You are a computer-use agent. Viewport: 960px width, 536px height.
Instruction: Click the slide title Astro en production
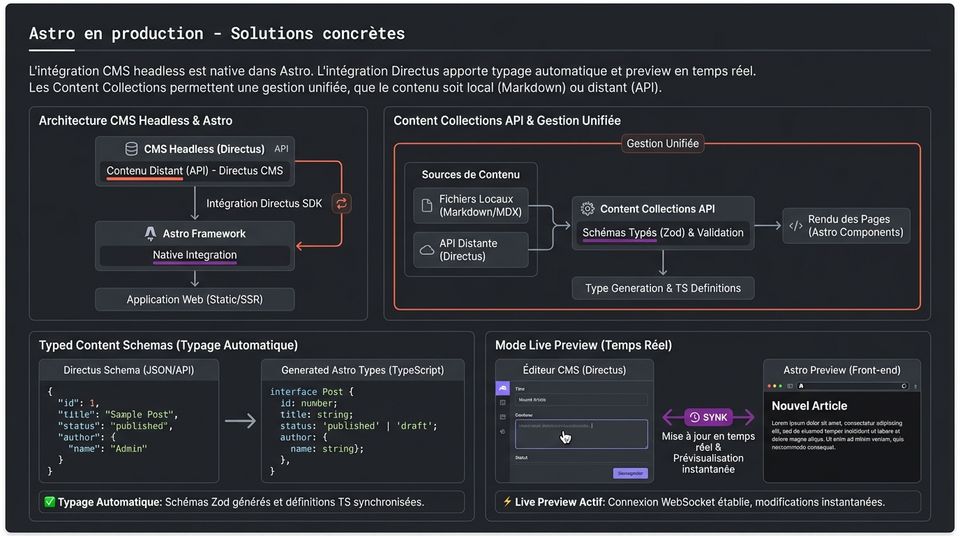[x=217, y=34]
